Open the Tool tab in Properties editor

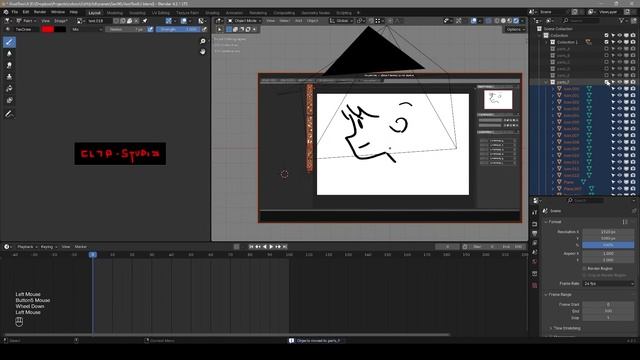coord(535,213)
